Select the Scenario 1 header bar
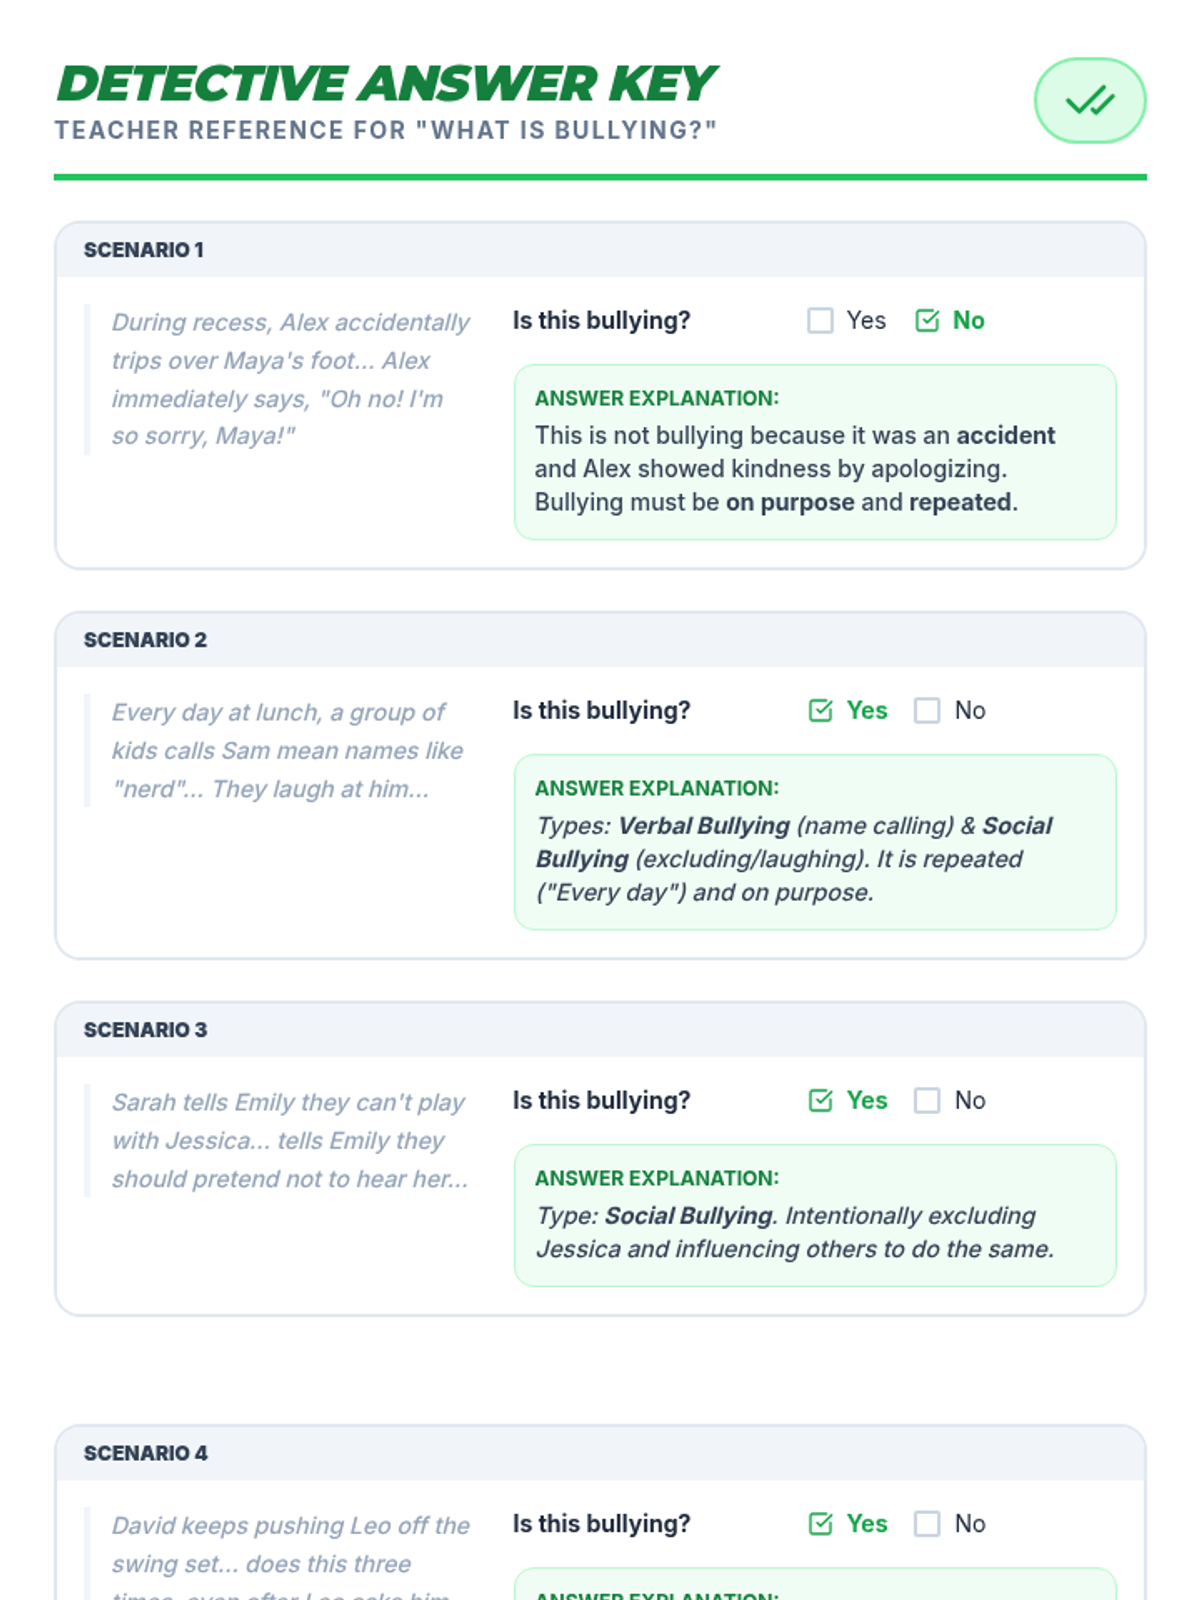The width and height of the screenshot is (1200, 1600). pyautogui.click(x=600, y=250)
